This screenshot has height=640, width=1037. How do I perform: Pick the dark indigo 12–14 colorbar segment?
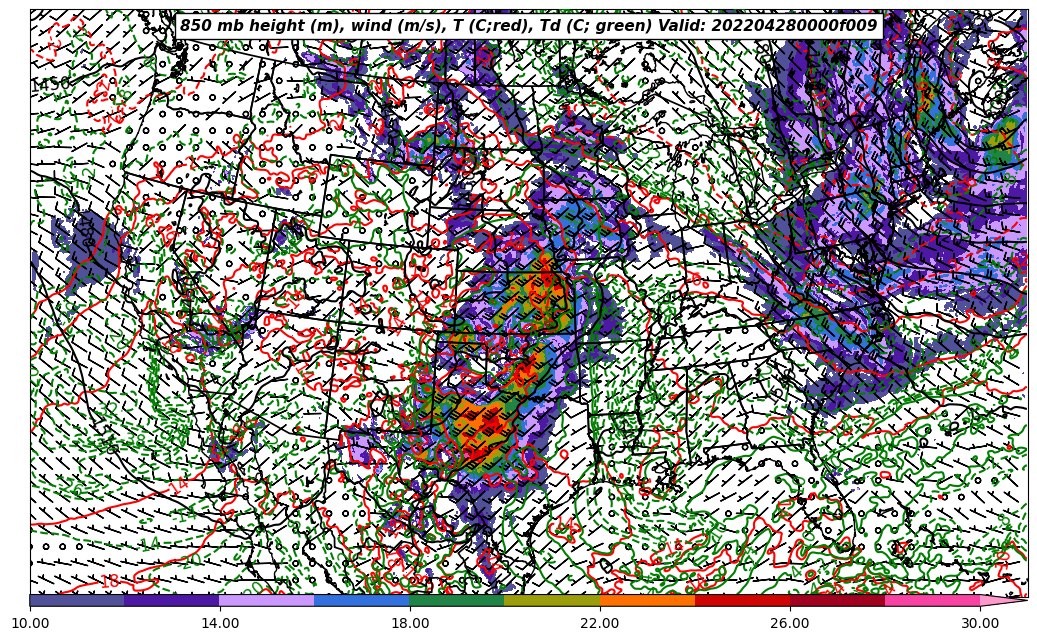click(172, 600)
